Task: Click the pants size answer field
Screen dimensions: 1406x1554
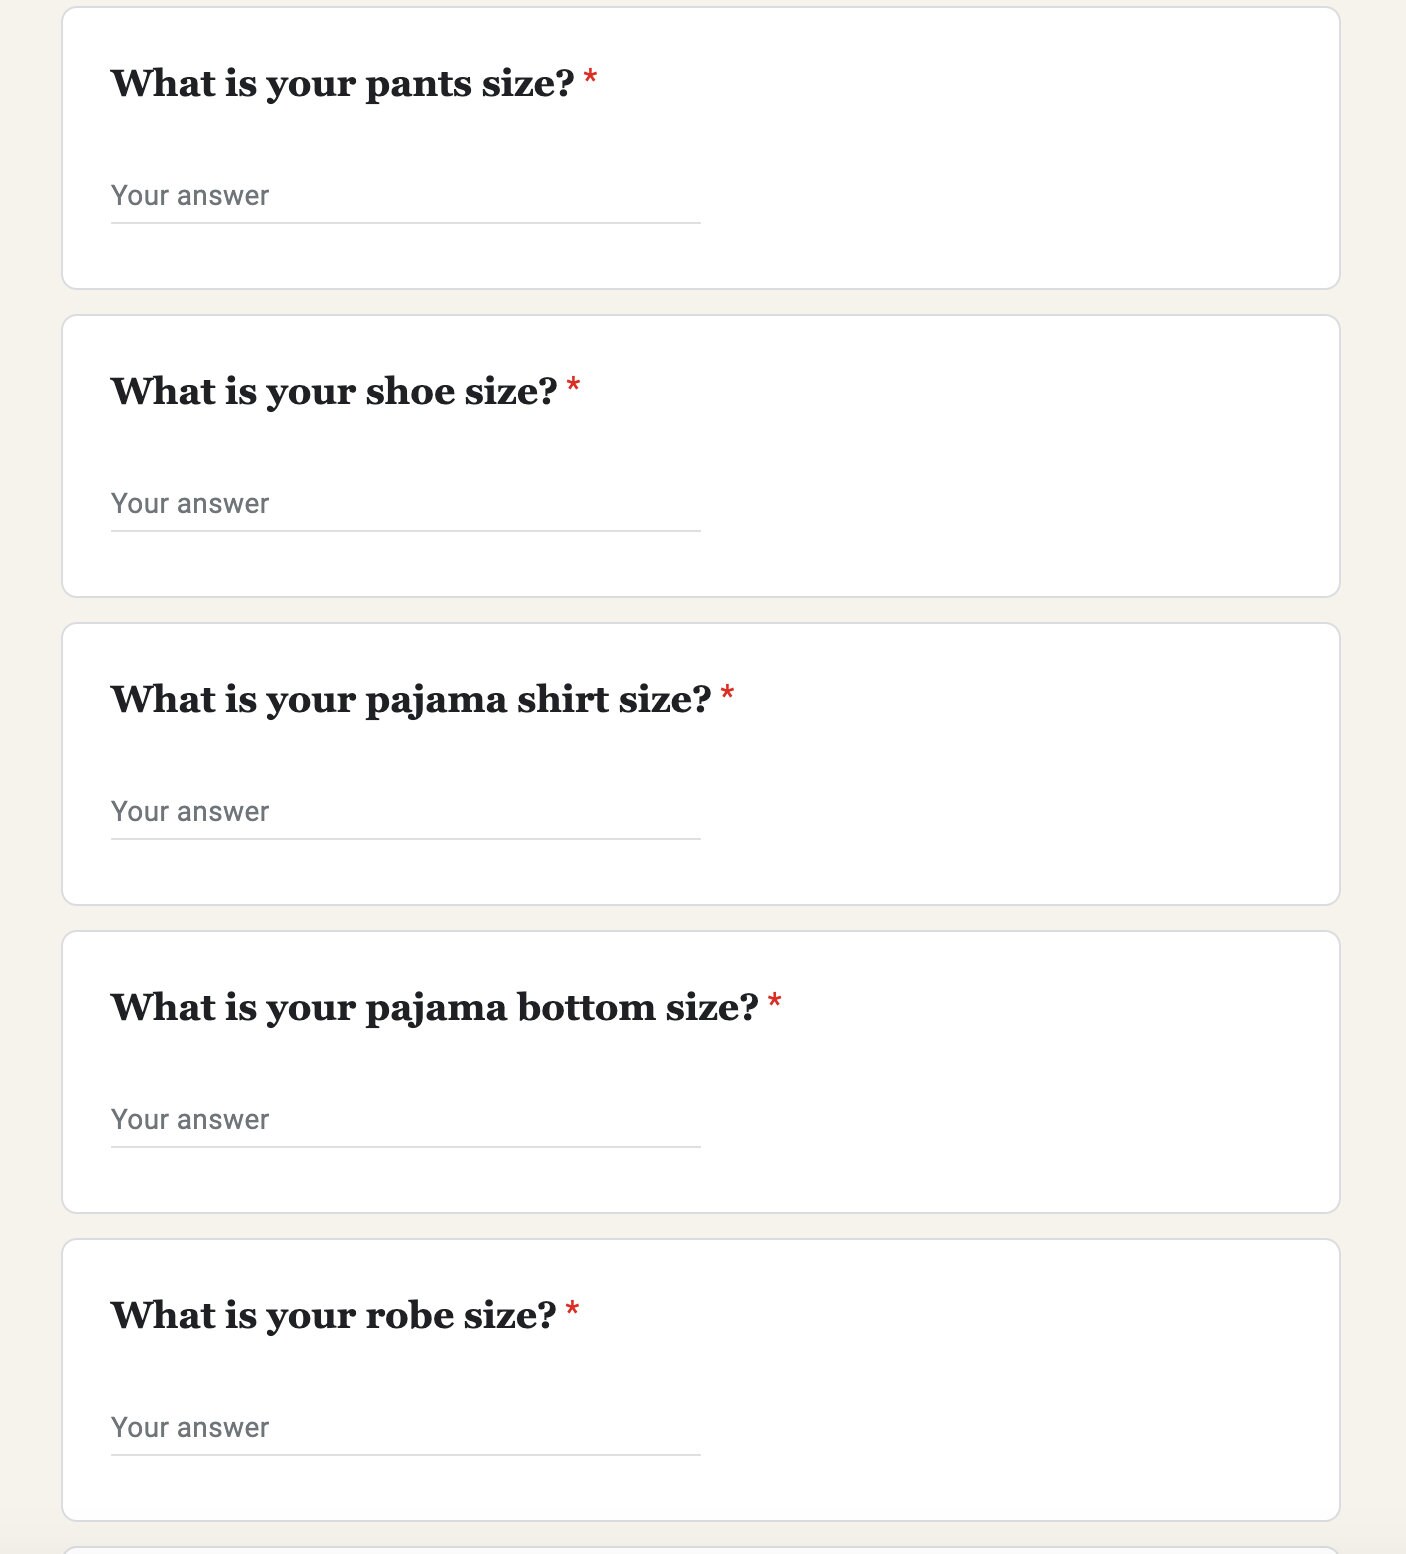Action: coord(405,196)
